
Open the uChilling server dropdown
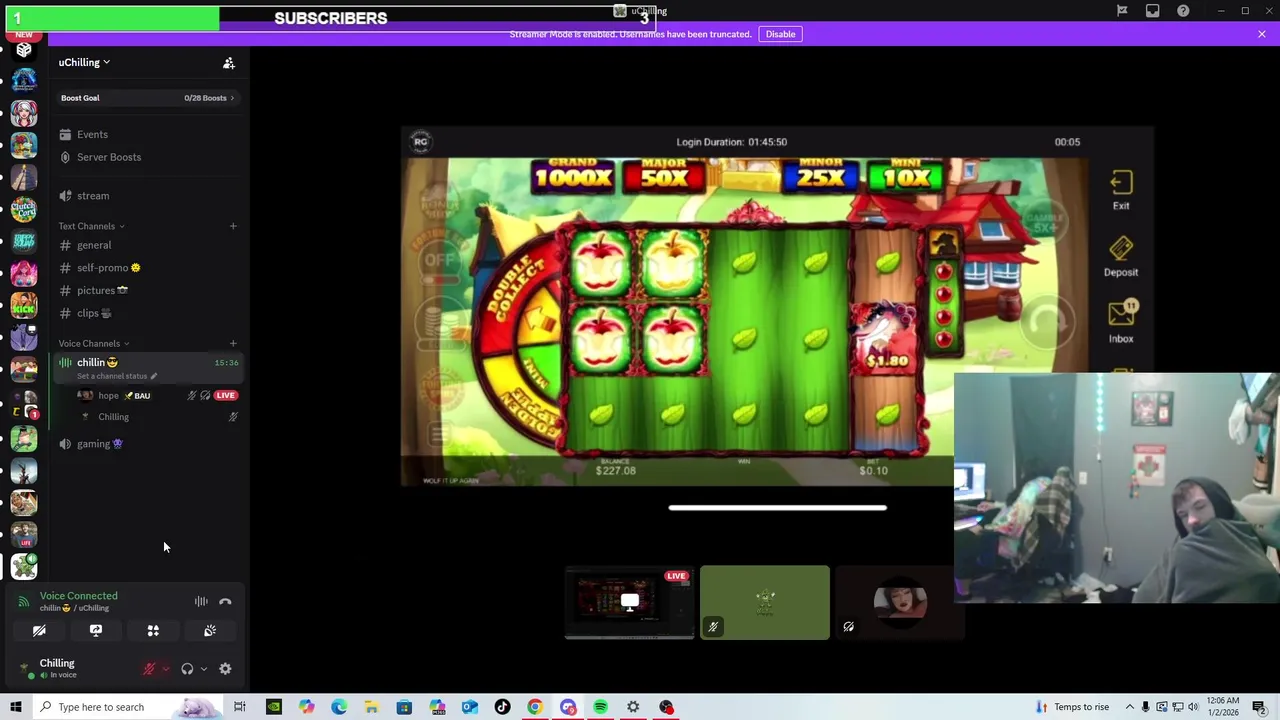(84, 62)
